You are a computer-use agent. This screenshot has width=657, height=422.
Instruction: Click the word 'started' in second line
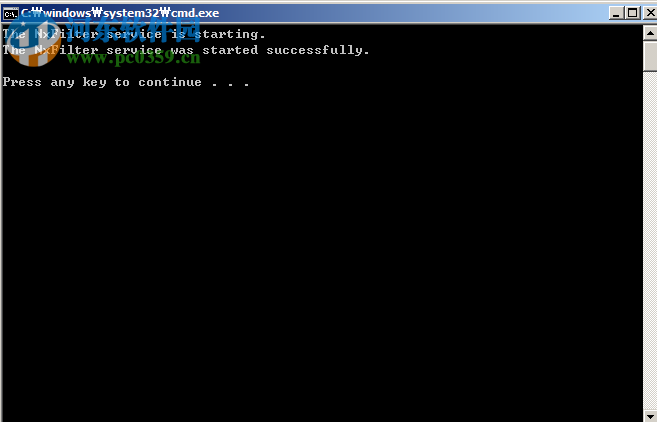[230, 50]
